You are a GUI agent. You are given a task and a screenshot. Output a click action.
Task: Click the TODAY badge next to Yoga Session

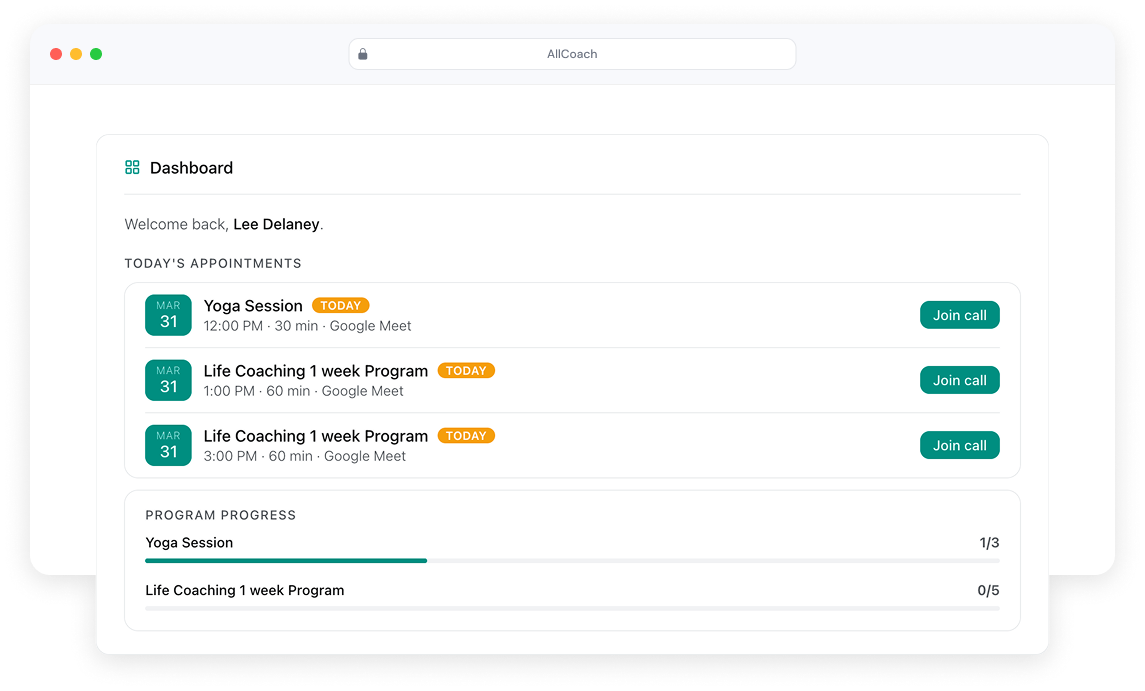click(x=340, y=306)
